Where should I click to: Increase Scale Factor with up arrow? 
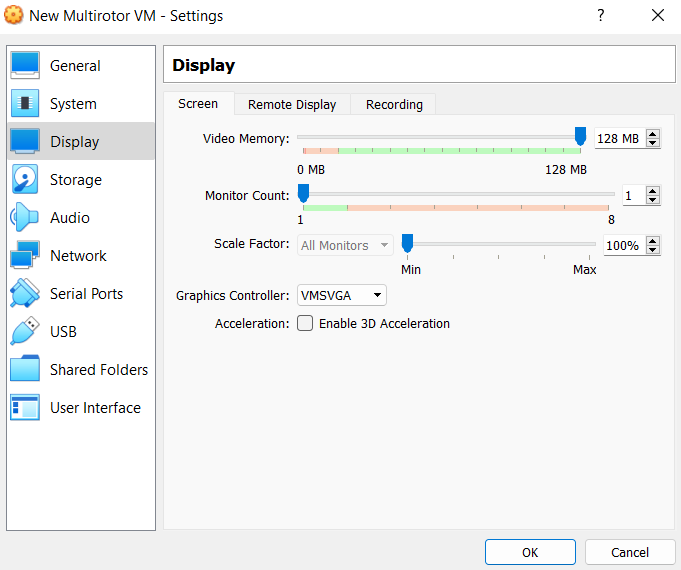652,241
